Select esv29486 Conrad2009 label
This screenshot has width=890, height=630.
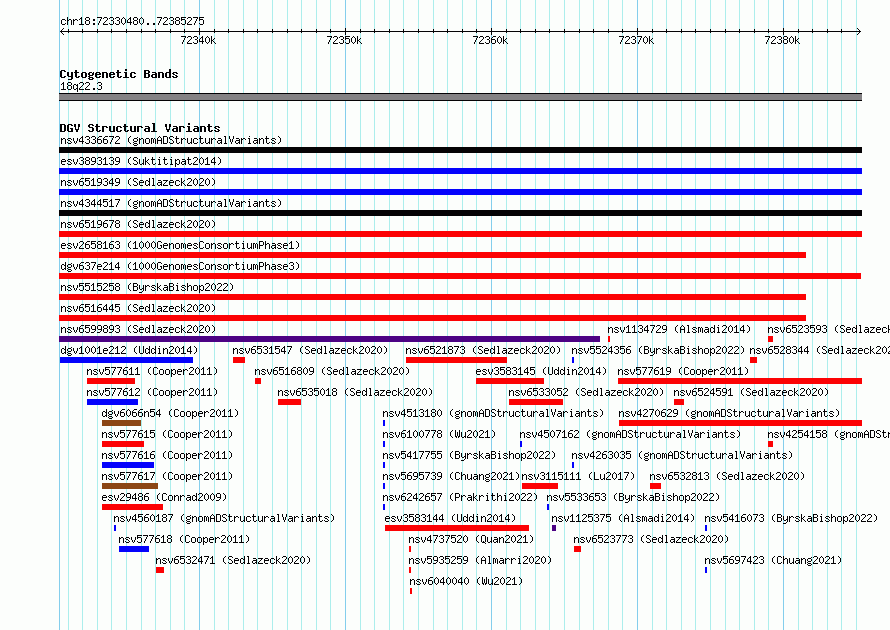pyautogui.click(x=164, y=497)
